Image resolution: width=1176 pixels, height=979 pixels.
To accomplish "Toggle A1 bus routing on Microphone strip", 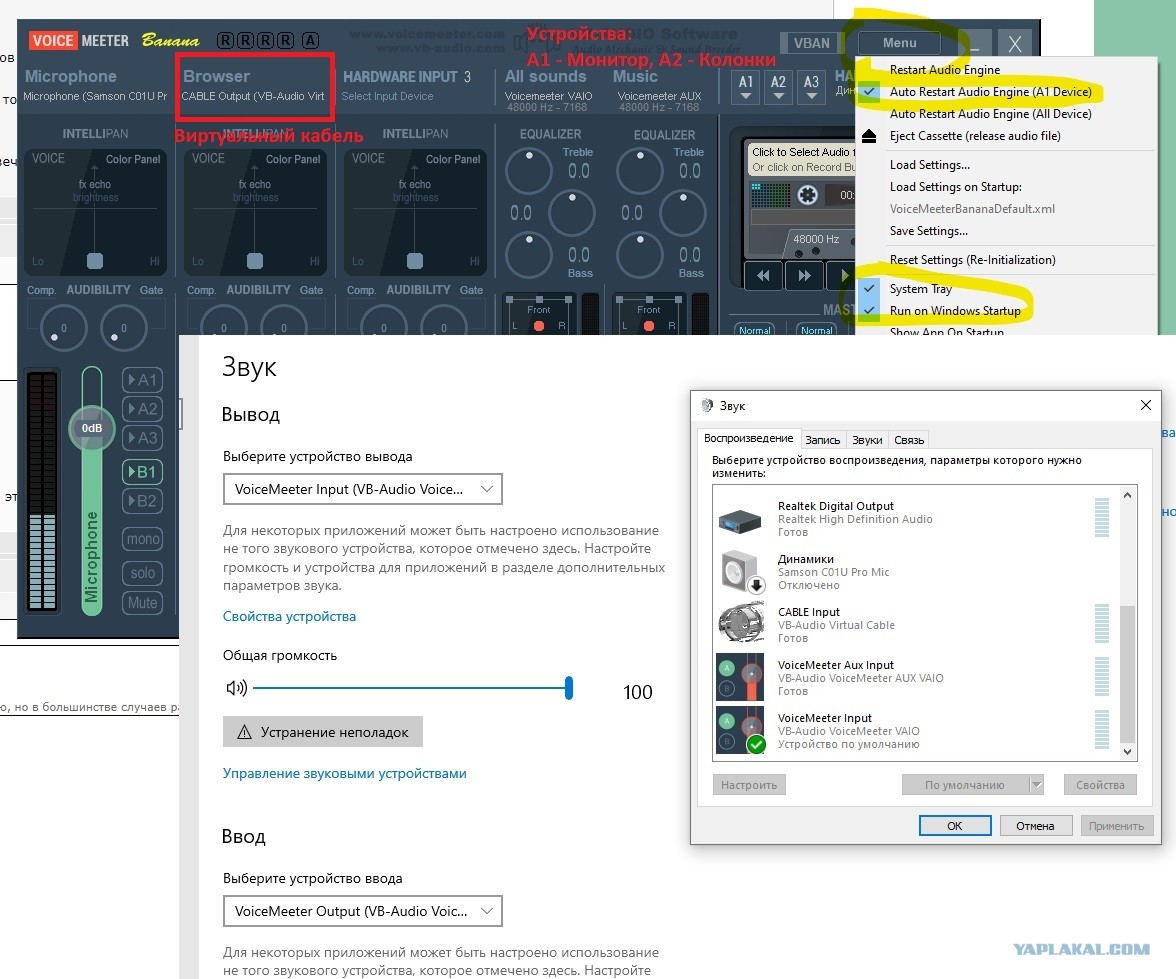I will tap(142, 380).
